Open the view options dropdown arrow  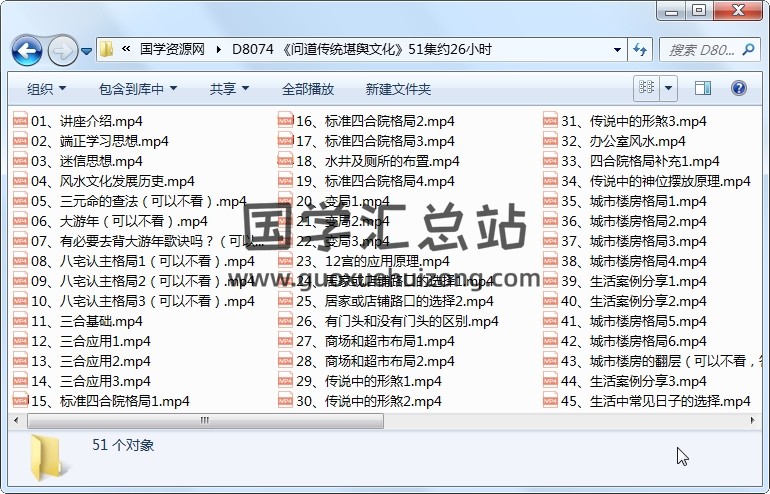(668, 88)
